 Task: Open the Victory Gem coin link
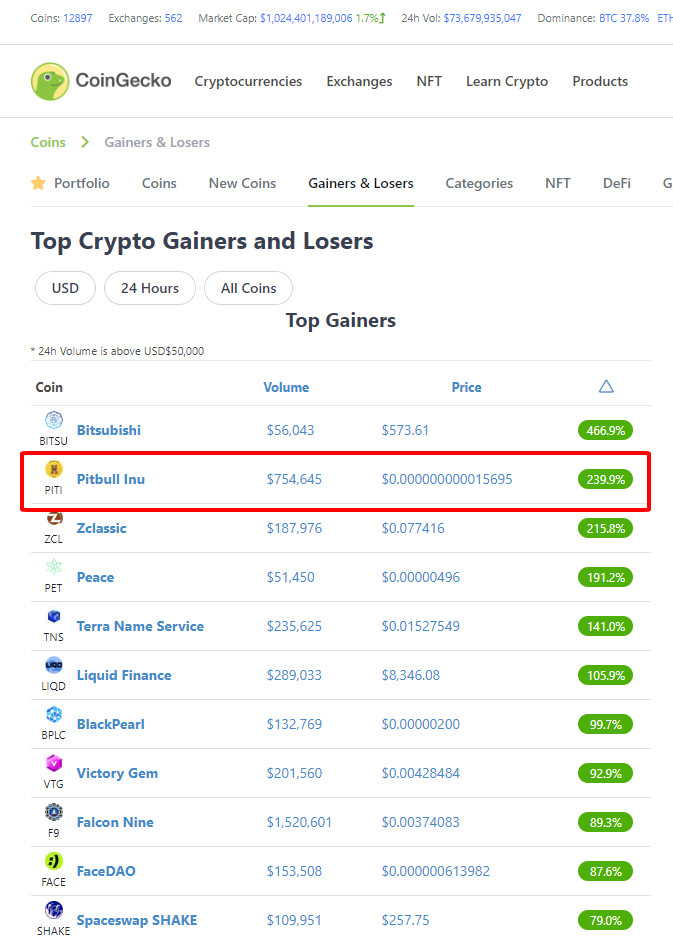coord(117,773)
